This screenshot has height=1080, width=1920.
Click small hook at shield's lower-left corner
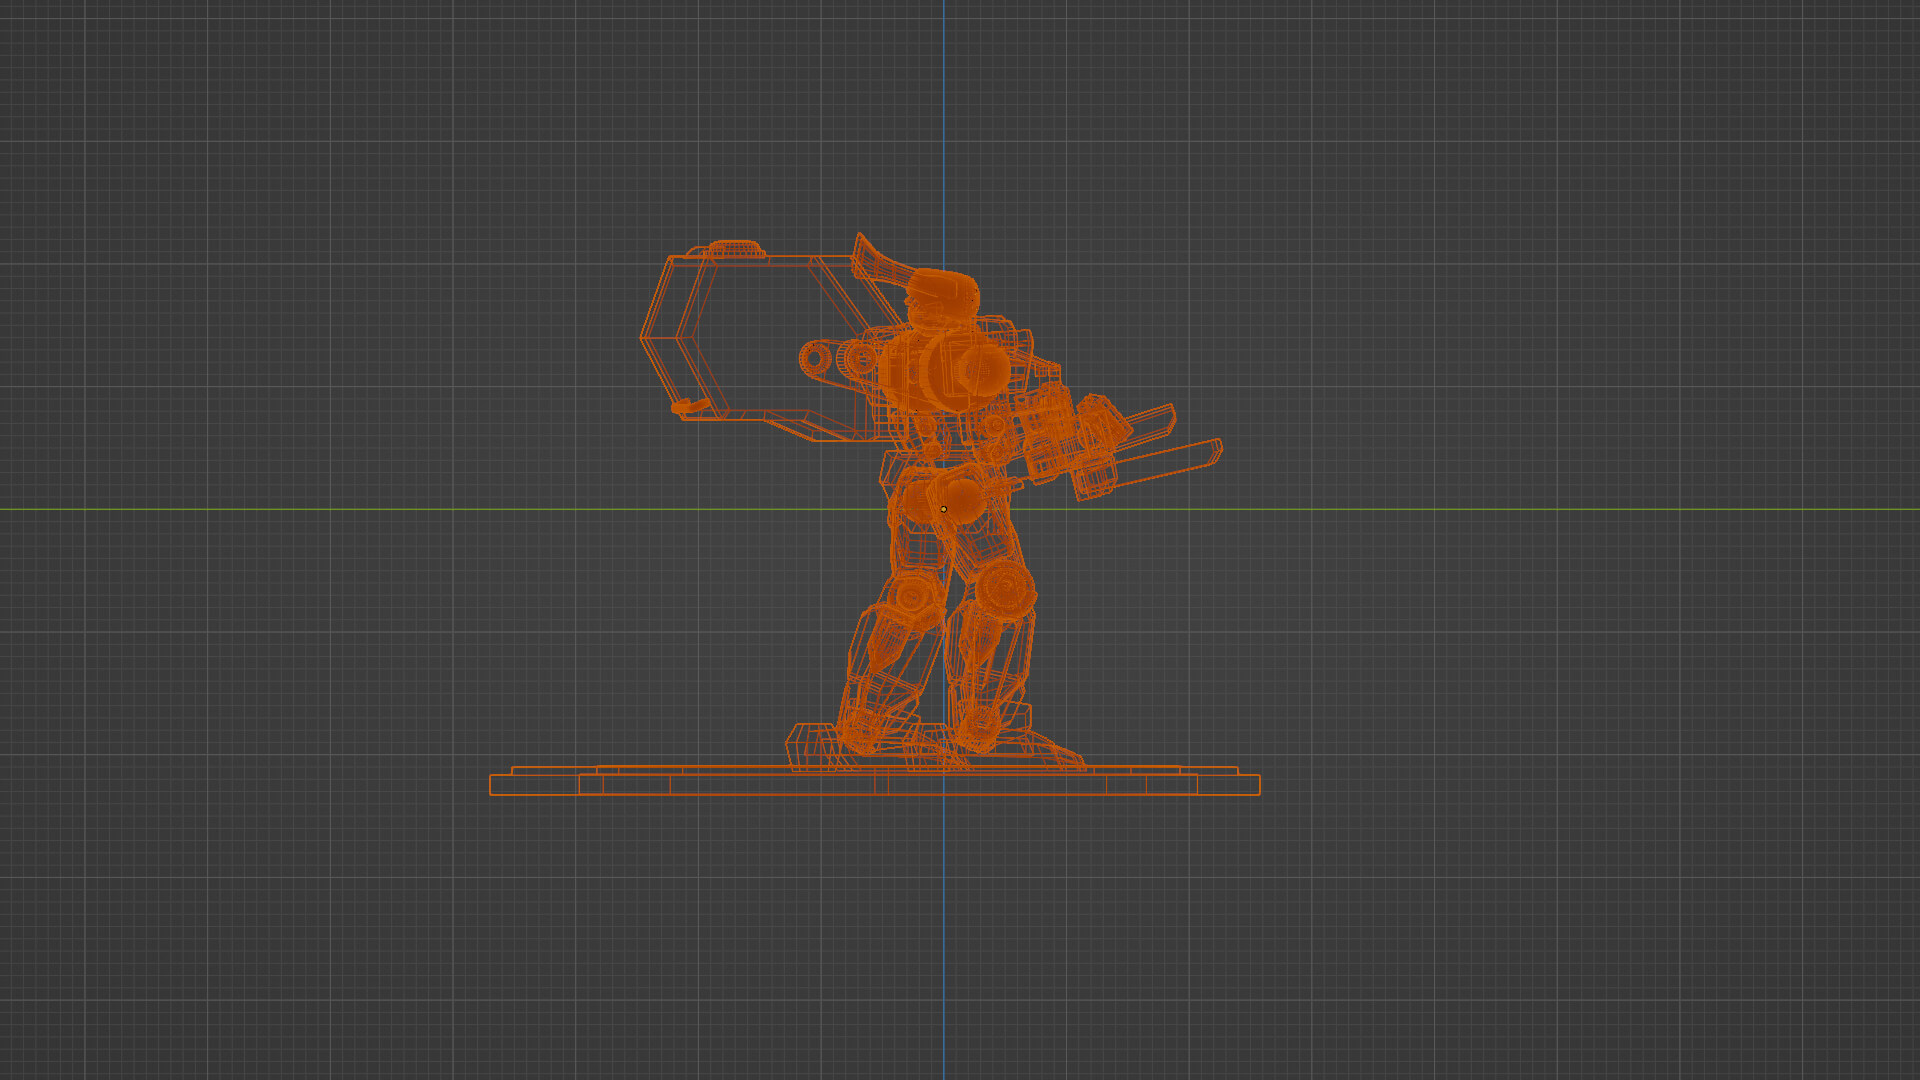[684, 407]
